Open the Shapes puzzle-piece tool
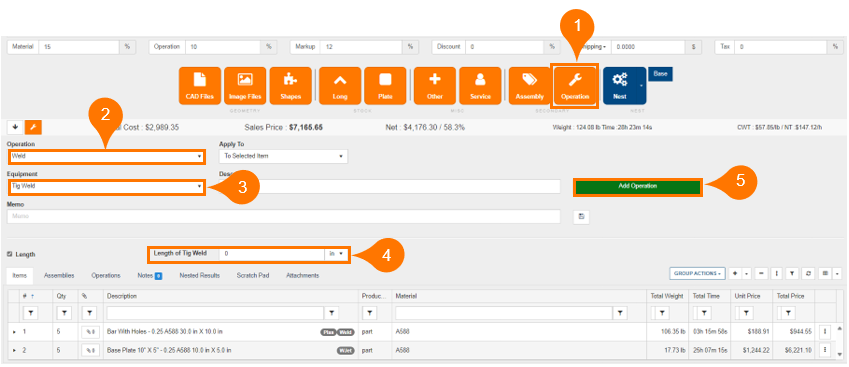Image resolution: width=849 pixels, height=367 pixels. pyautogui.click(x=291, y=86)
